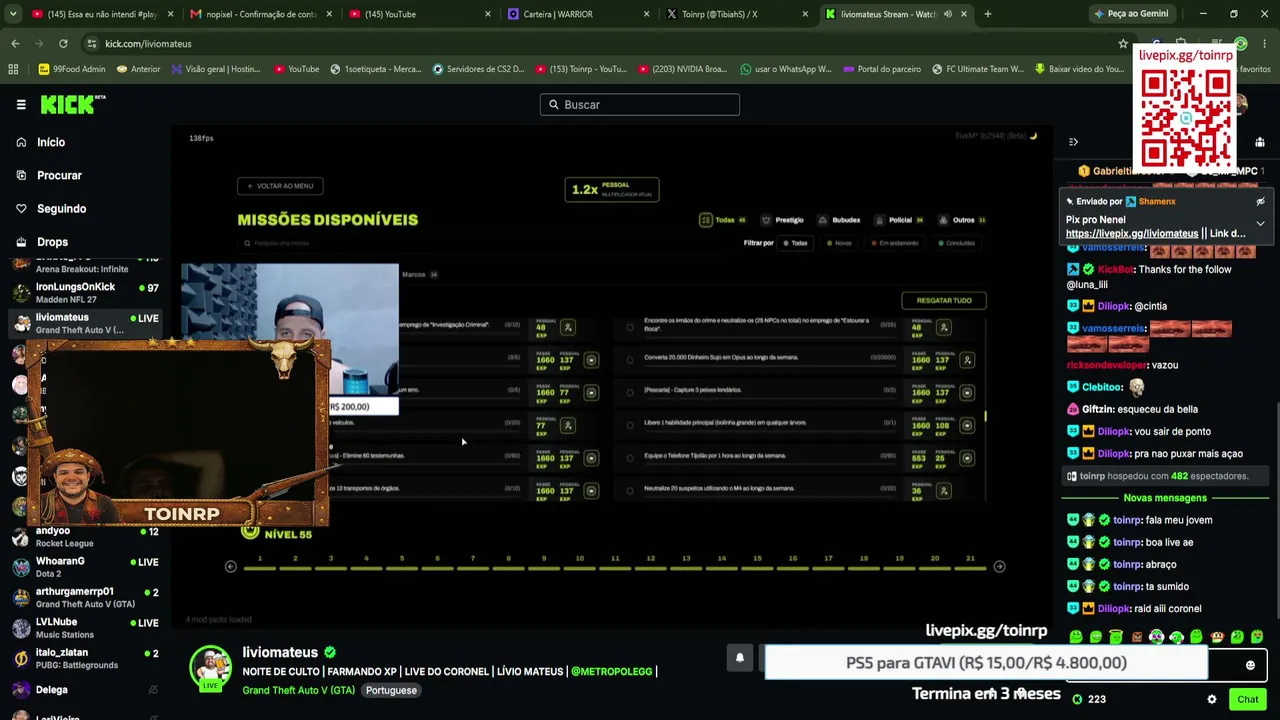Click reward icon for Libere 1 habilidade principal
This screenshot has height=720, width=1280.
pos(966,426)
